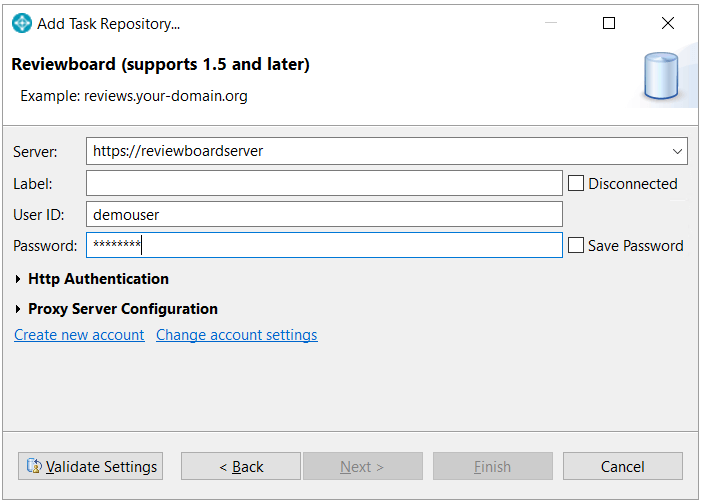The width and height of the screenshot is (704, 501).
Task: Click the Mylyn icon in title bar
Action: point(22,23)
